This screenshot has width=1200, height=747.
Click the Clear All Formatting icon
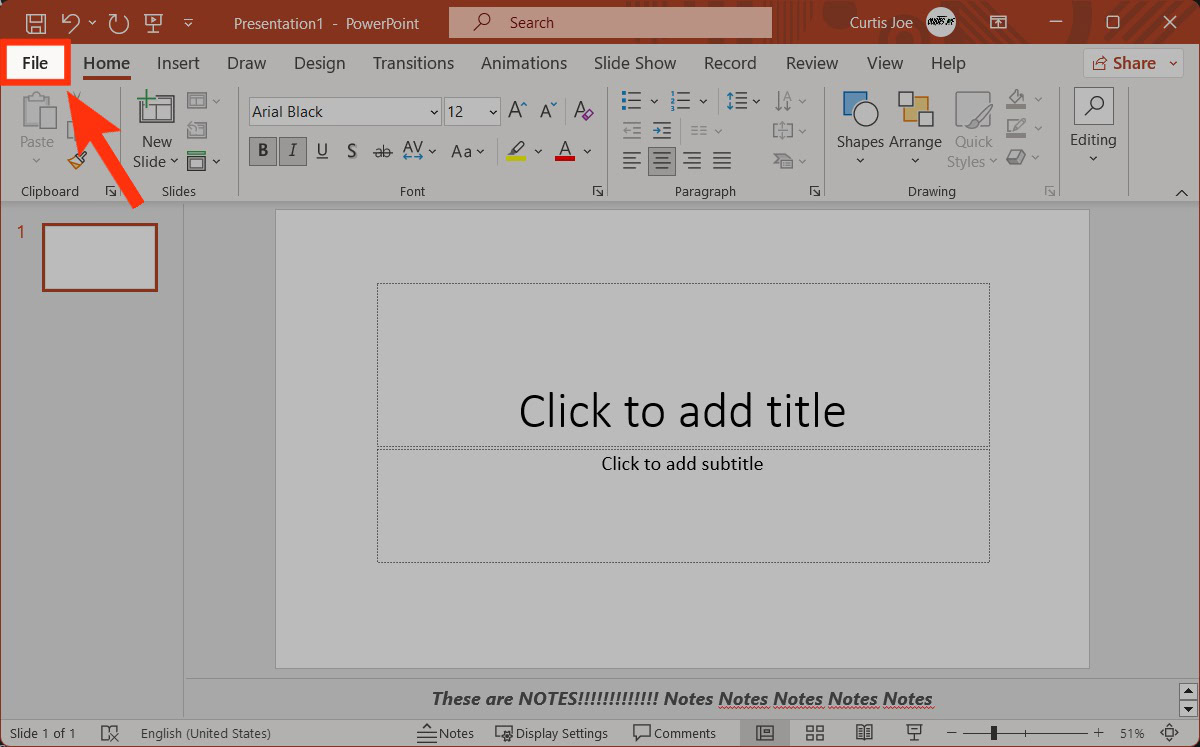[x=584, y=111]
